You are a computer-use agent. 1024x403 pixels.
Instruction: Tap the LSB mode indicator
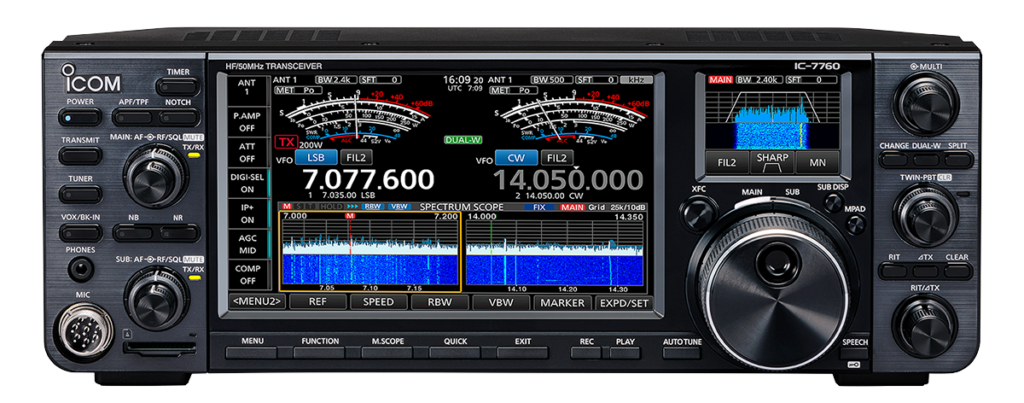click(316, 157)
